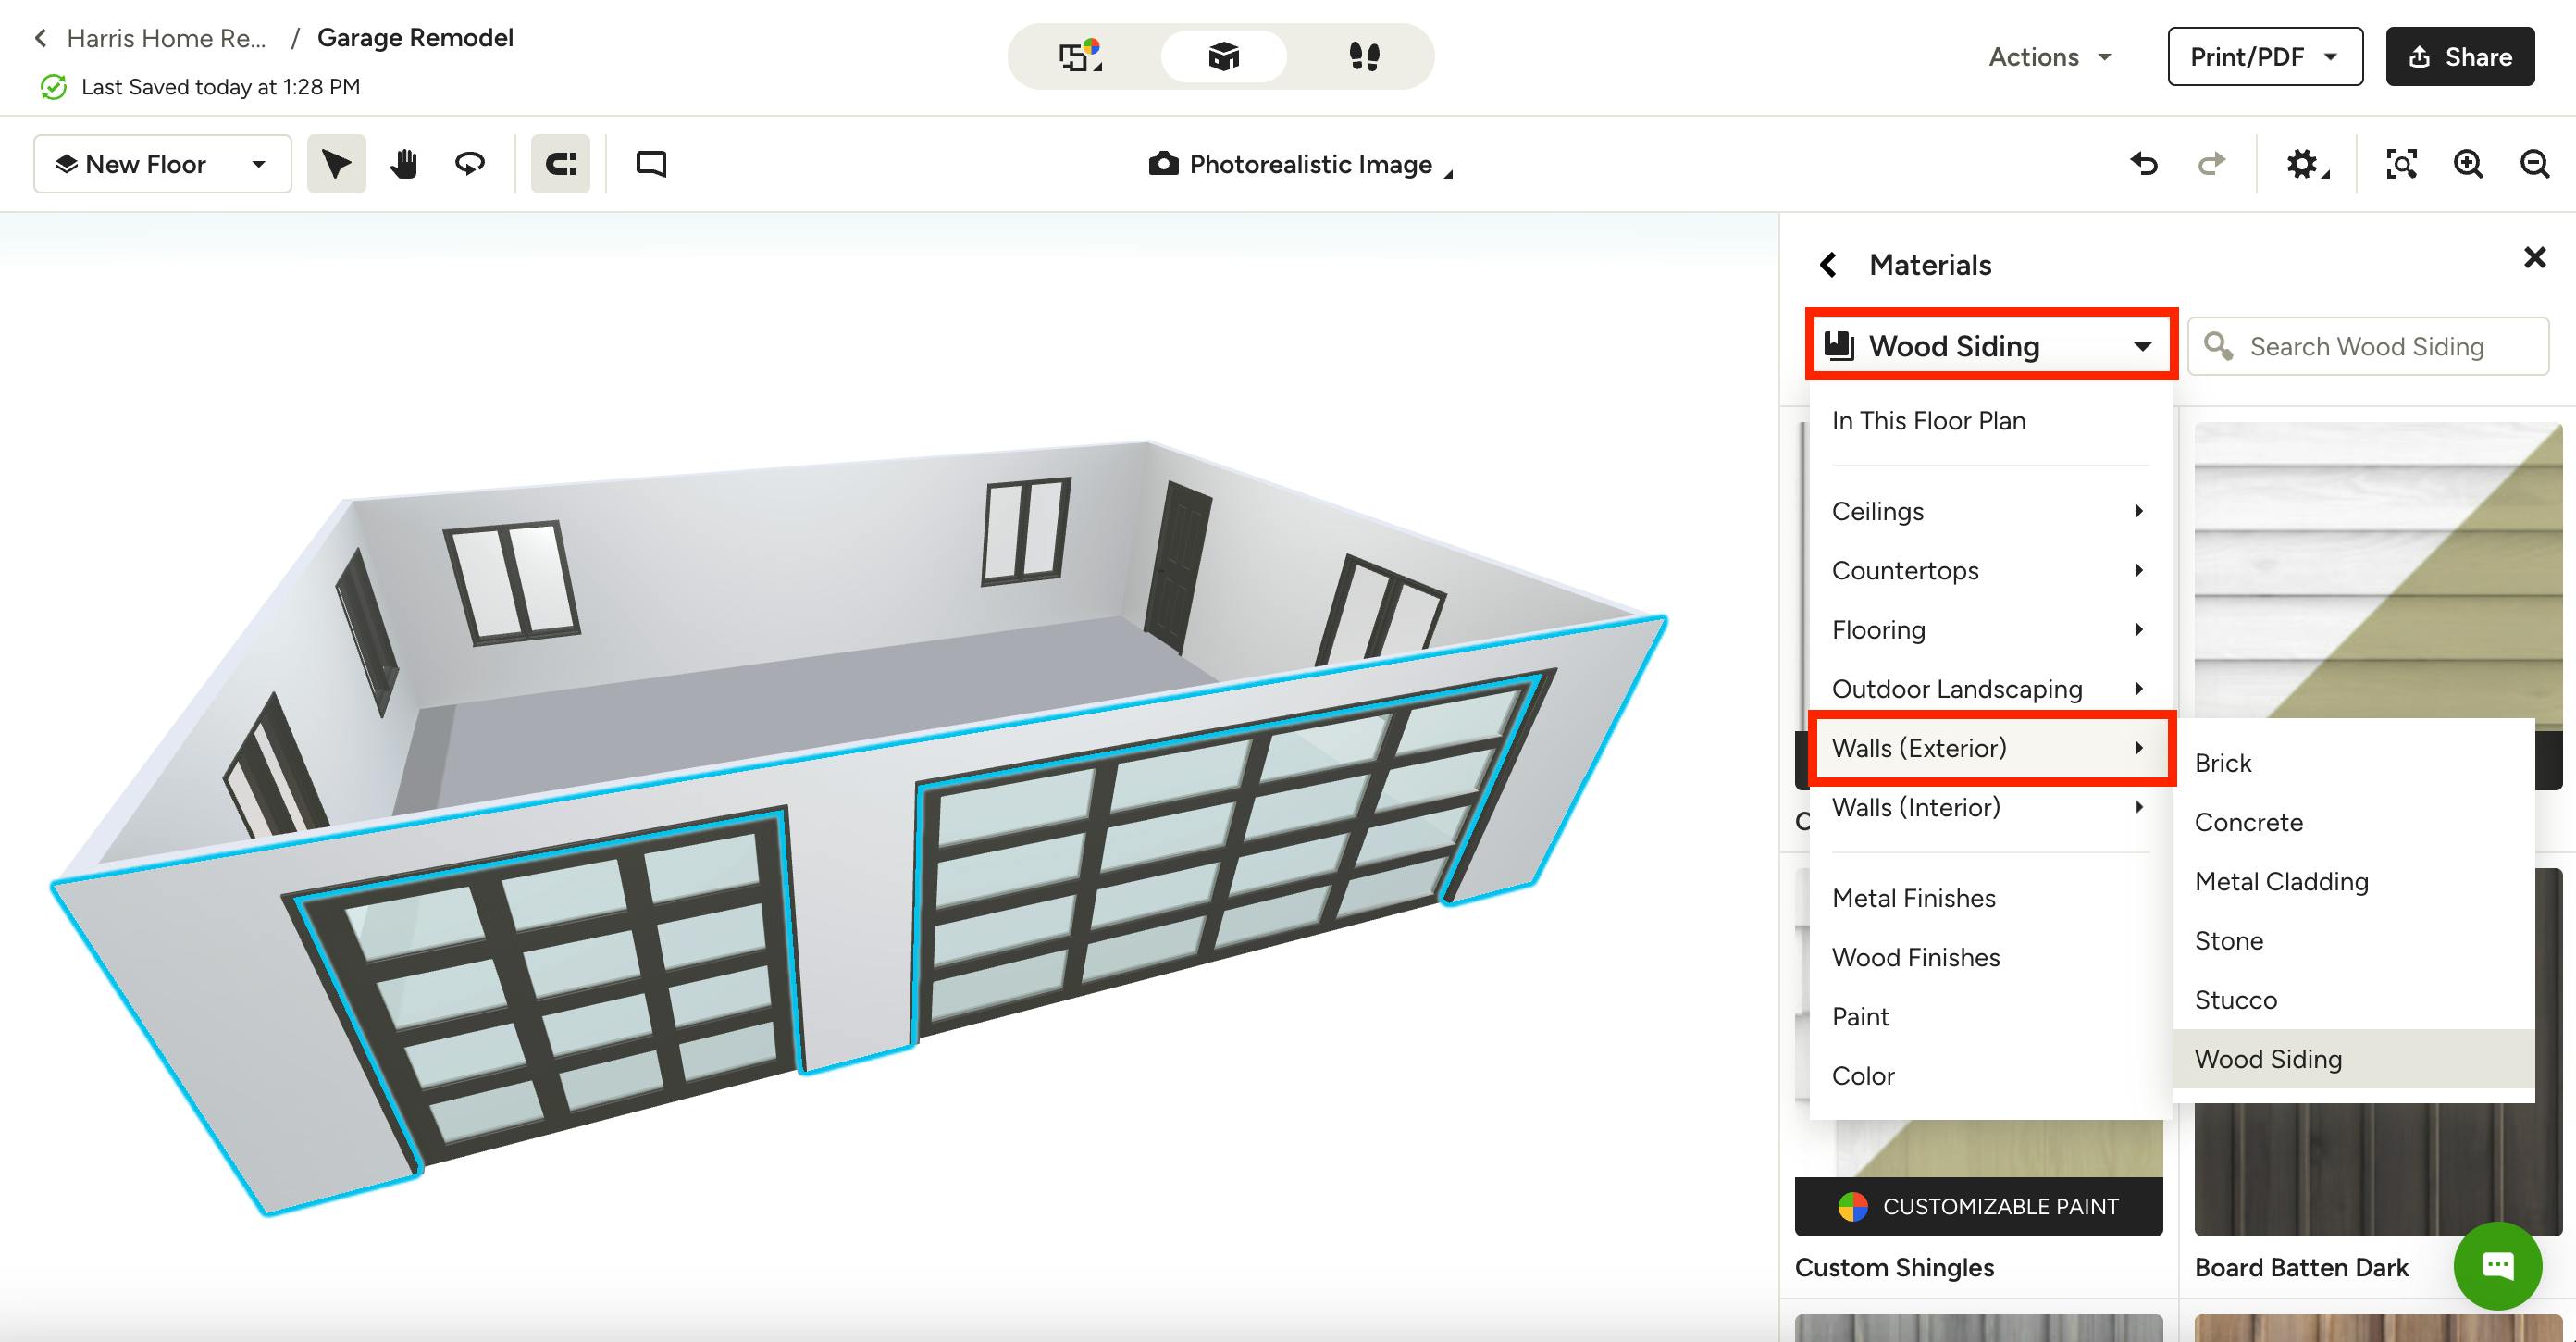Redo the last action
The image size is (2576, 1342).
pos(2212,163)
